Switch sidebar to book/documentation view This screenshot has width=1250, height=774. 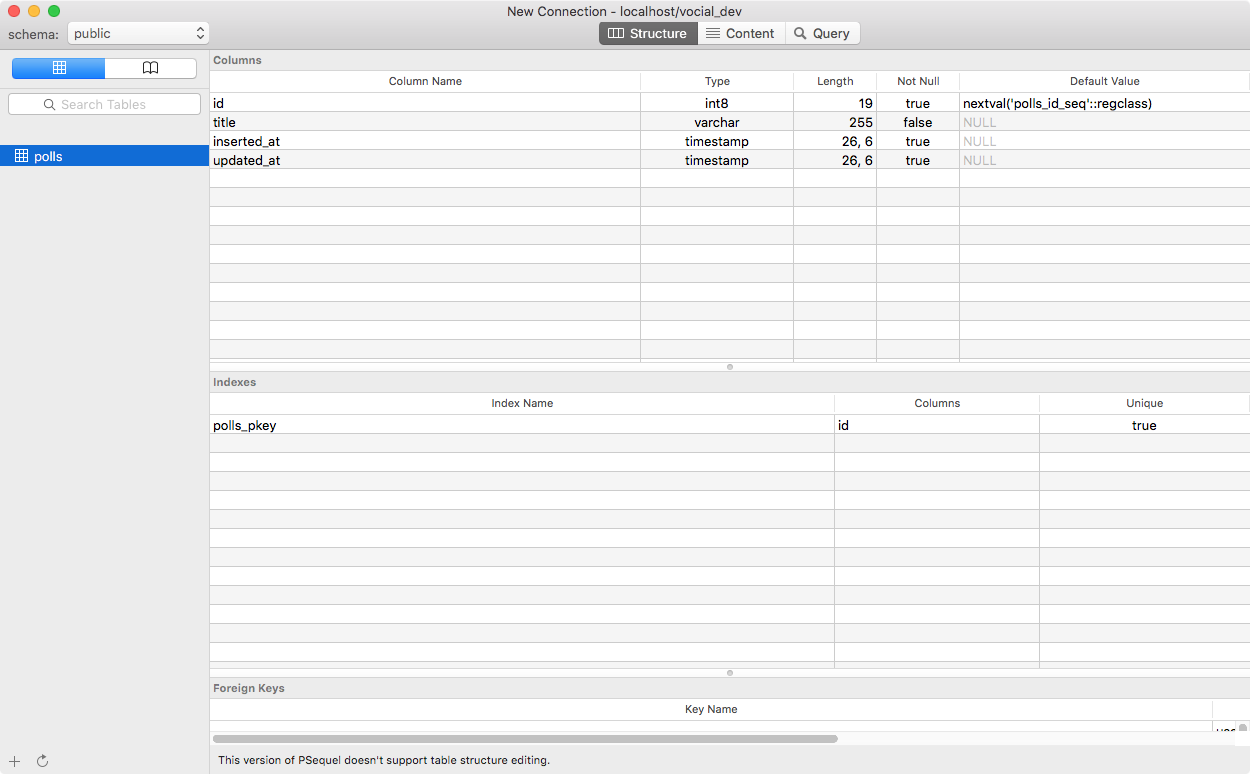150,68
